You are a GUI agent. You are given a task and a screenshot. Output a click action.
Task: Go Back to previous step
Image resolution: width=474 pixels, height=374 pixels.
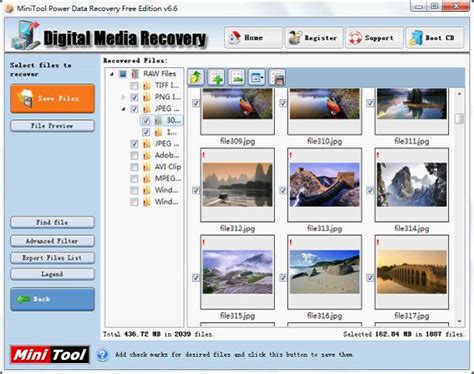[x=52, y=299]
